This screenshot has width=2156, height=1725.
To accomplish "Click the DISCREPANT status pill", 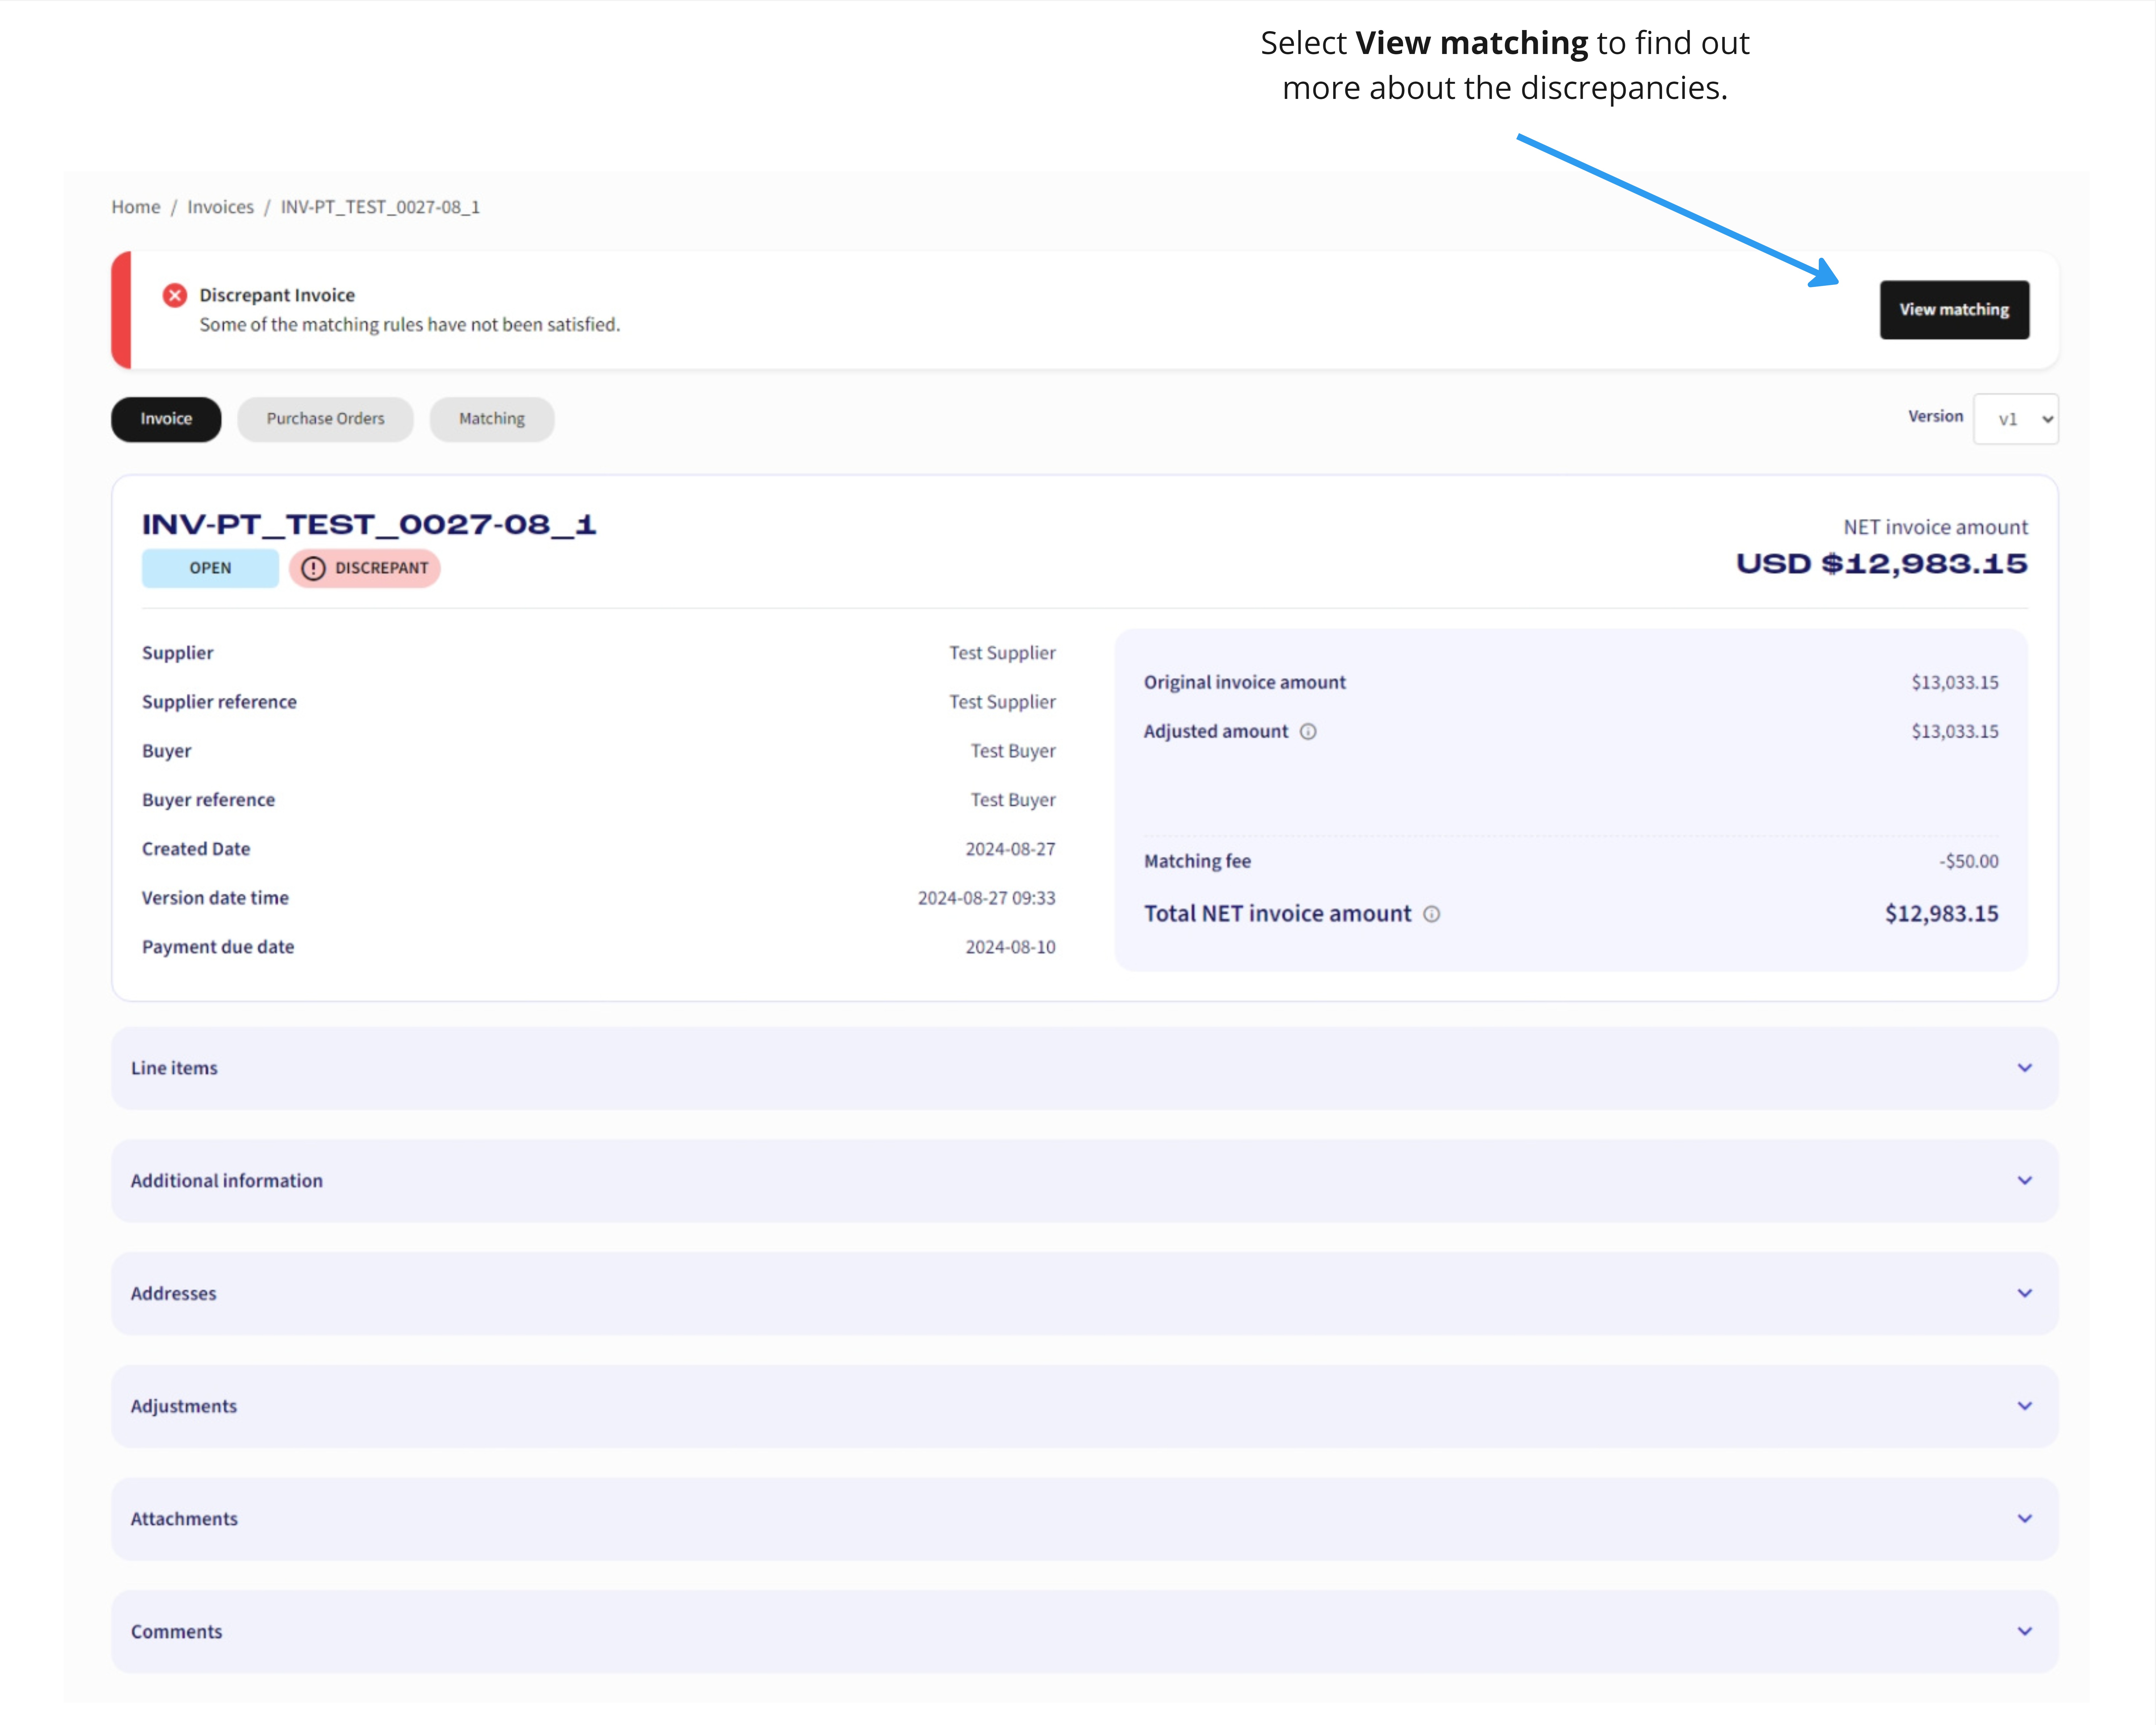I will tap(365, 568).
